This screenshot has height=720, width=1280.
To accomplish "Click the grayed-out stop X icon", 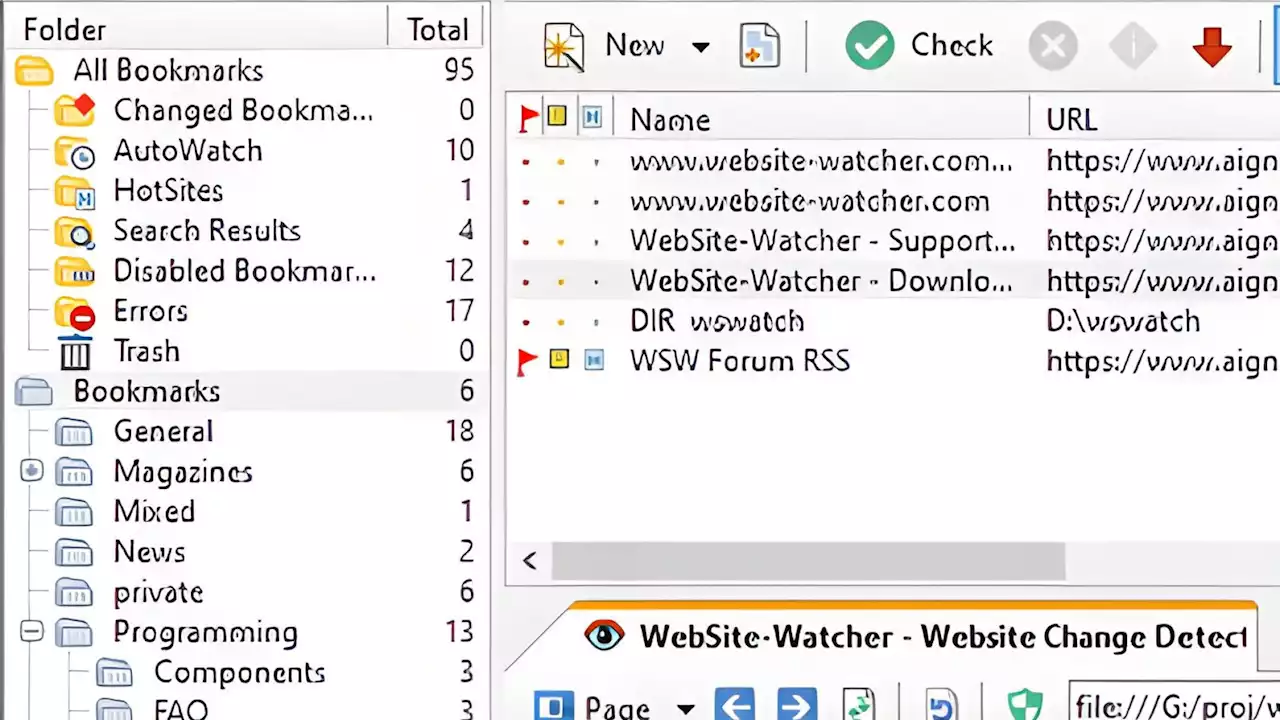I will tap(1053, 46).
